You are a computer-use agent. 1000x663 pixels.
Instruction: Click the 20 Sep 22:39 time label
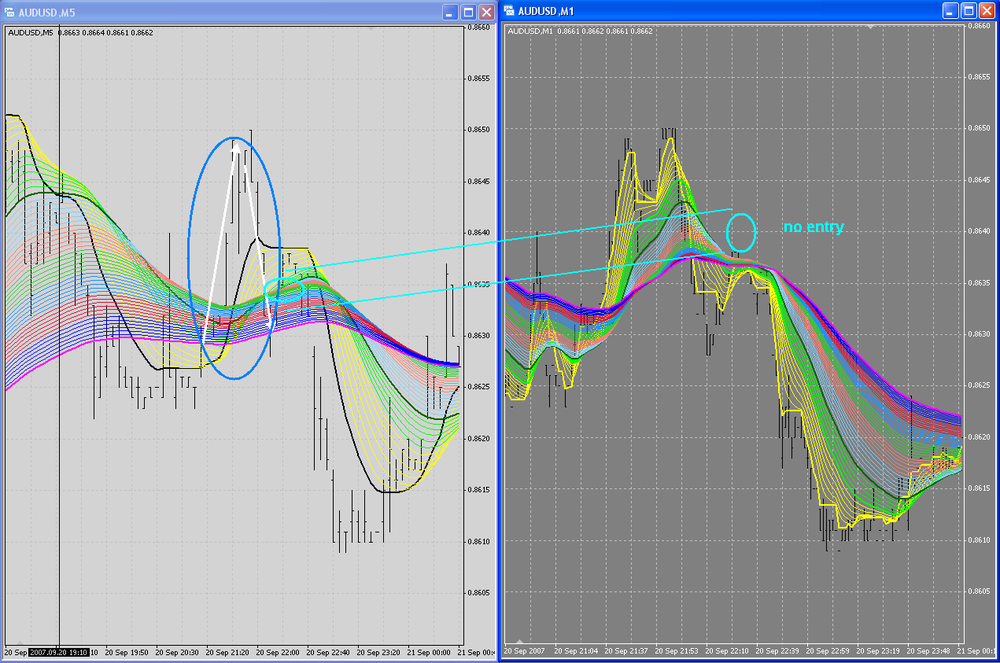(777, 651)
